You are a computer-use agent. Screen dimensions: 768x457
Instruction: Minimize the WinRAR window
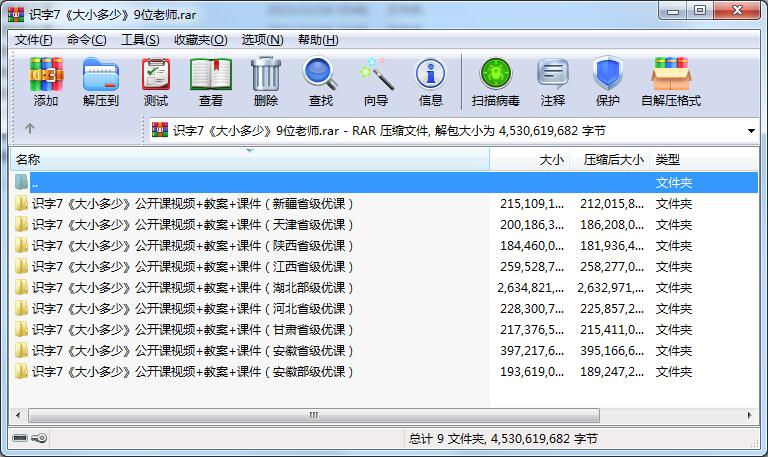674,11
